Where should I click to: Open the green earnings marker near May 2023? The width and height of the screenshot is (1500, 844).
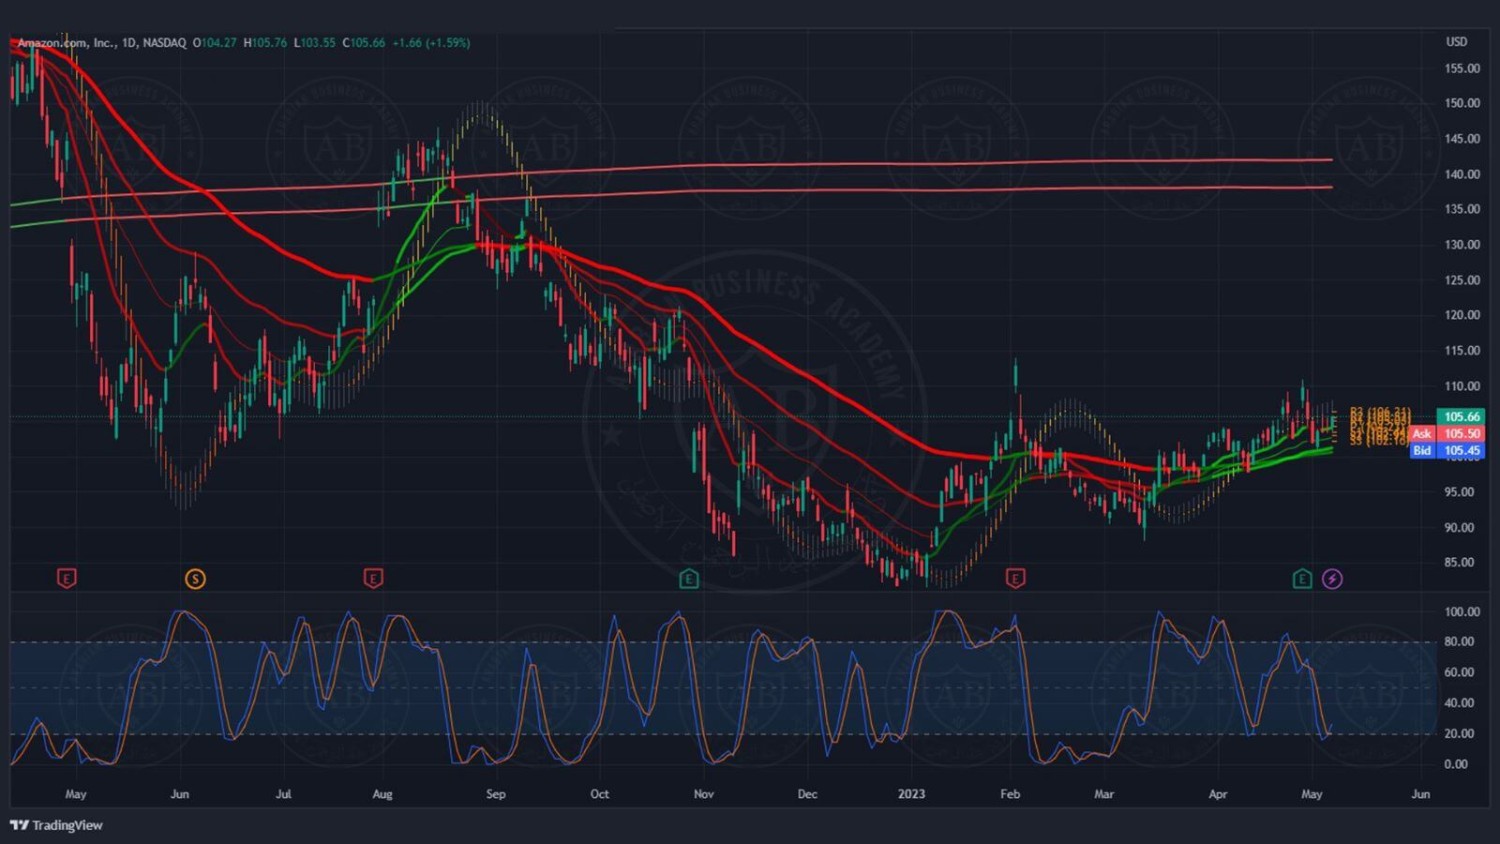tap(1302, 578)
